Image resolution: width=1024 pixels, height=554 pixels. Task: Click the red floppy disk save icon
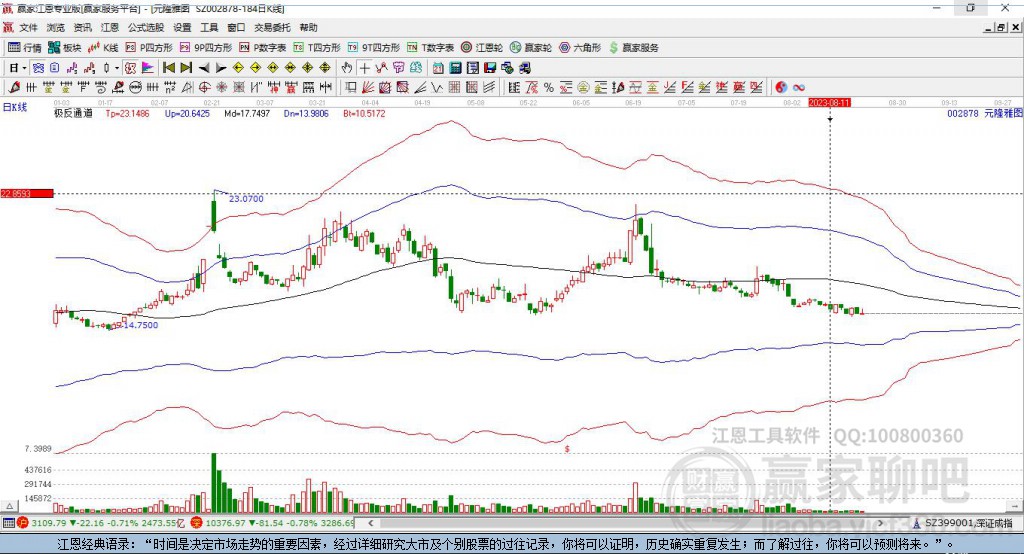(x=490, y=68)
